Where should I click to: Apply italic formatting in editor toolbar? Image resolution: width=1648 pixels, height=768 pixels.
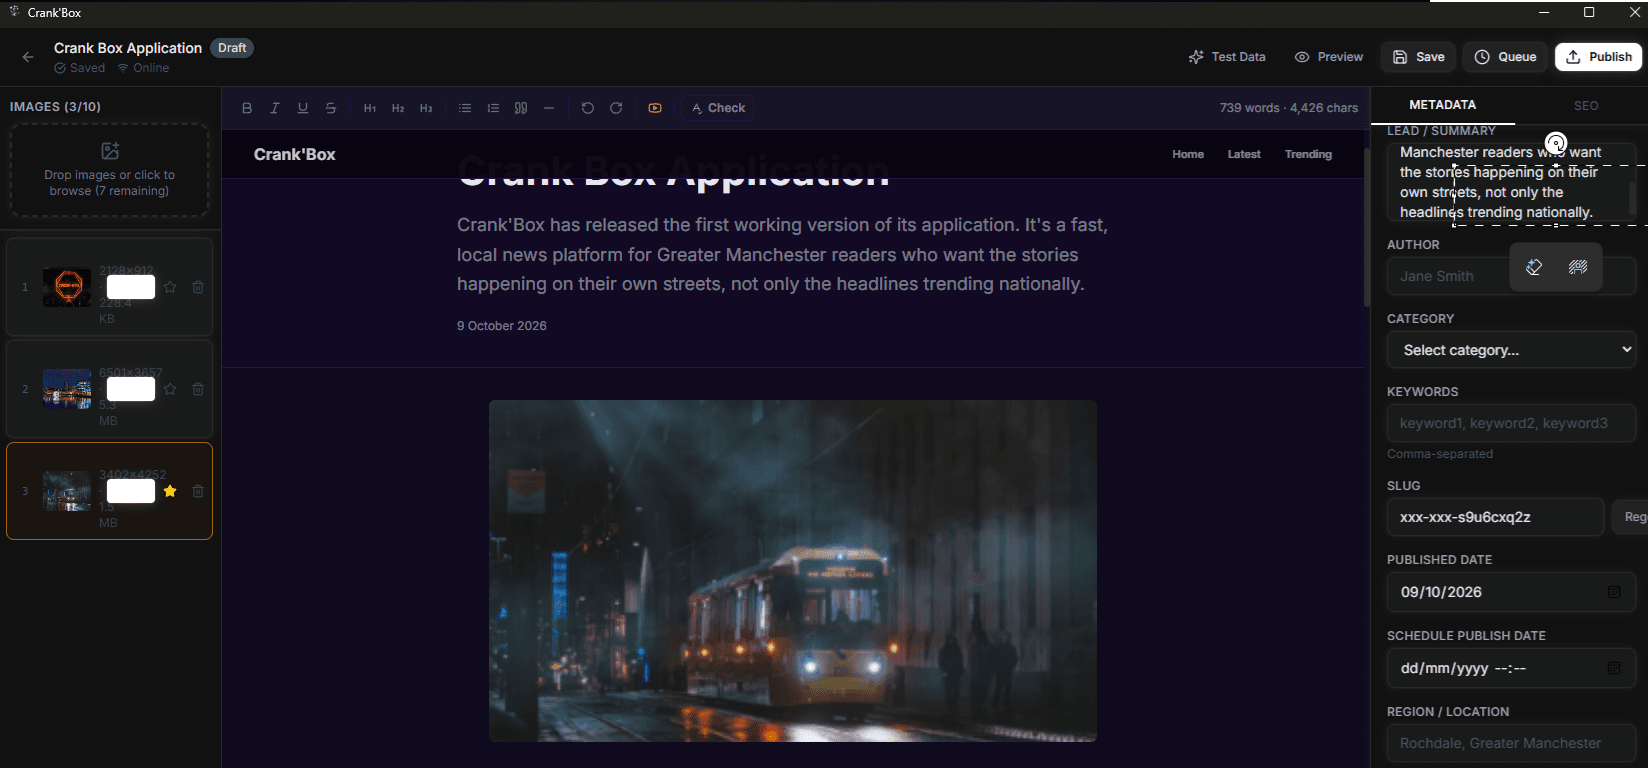tap(275, 108)
